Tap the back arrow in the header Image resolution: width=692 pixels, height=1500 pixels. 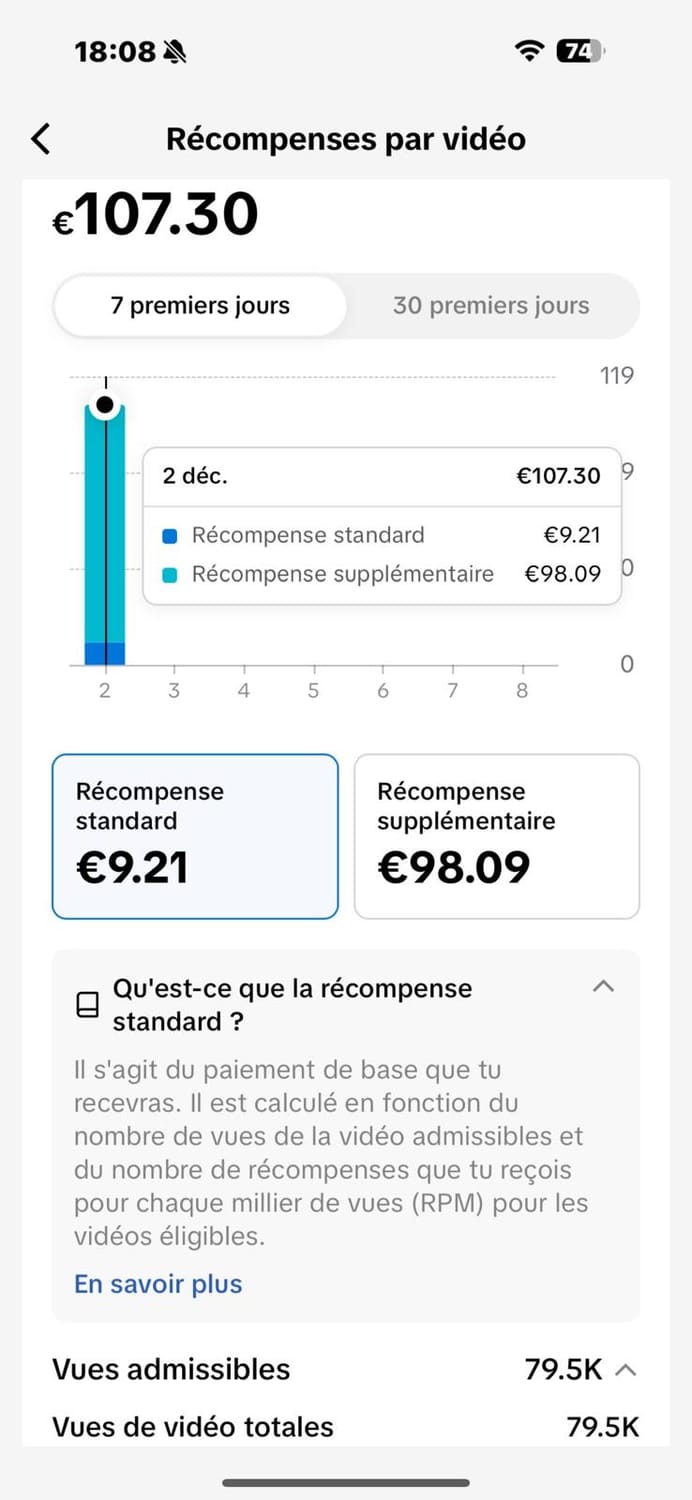pyautogui.click(x=40, y=139)
